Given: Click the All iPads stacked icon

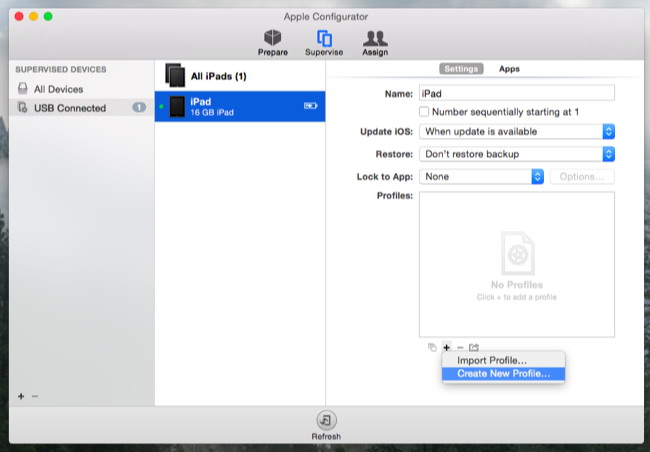Looking at the screenshot, I should coord(175,75).
